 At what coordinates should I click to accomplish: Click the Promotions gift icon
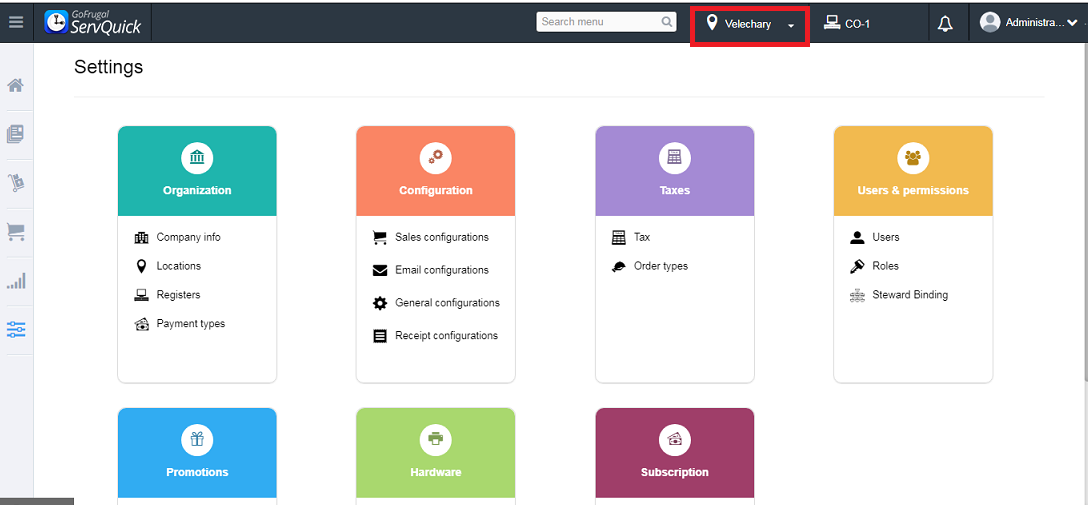(197, 439)
